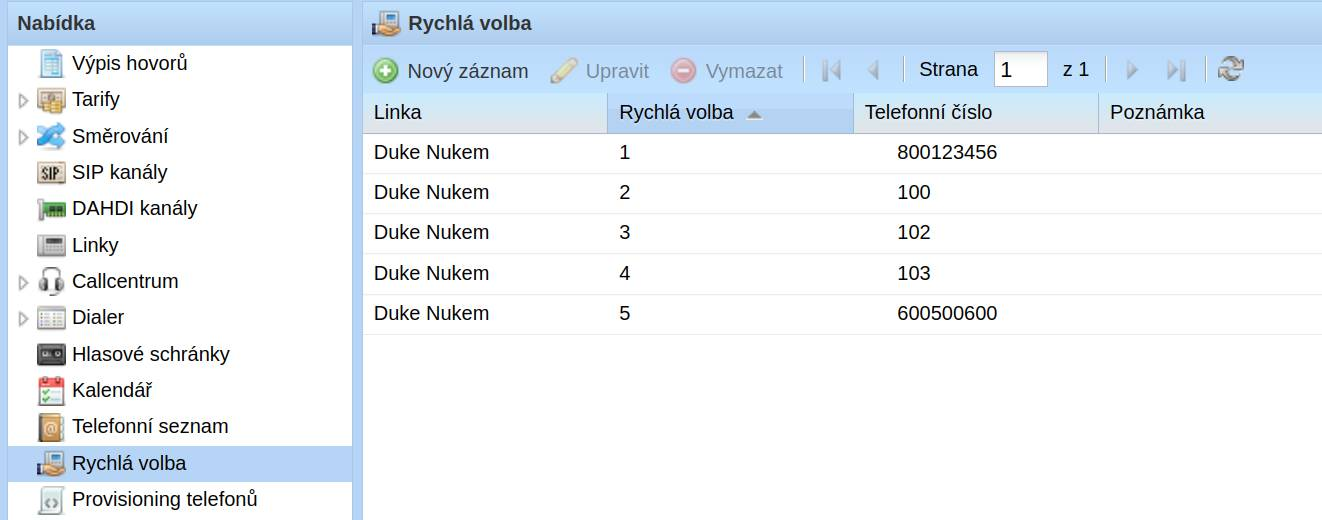Click the Směrování routing arrows icon

click(x=51, y=136)
